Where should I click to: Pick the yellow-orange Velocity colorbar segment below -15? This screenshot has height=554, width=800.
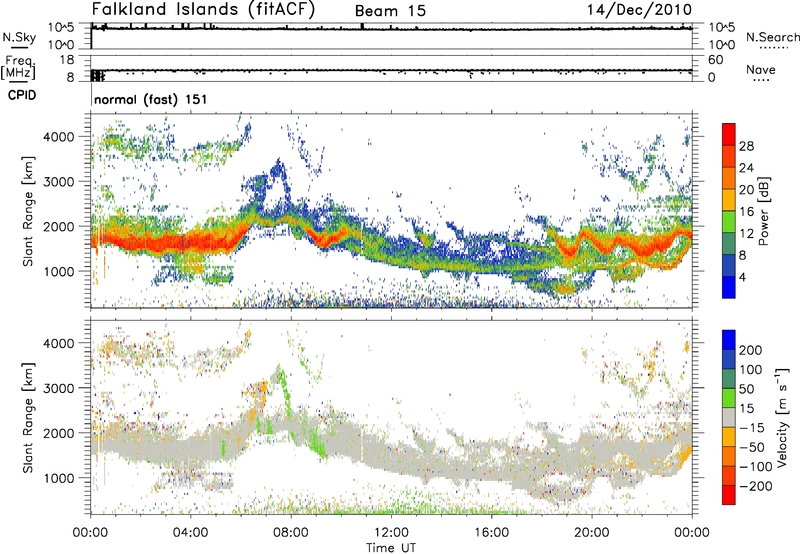[x=729, y=437]
